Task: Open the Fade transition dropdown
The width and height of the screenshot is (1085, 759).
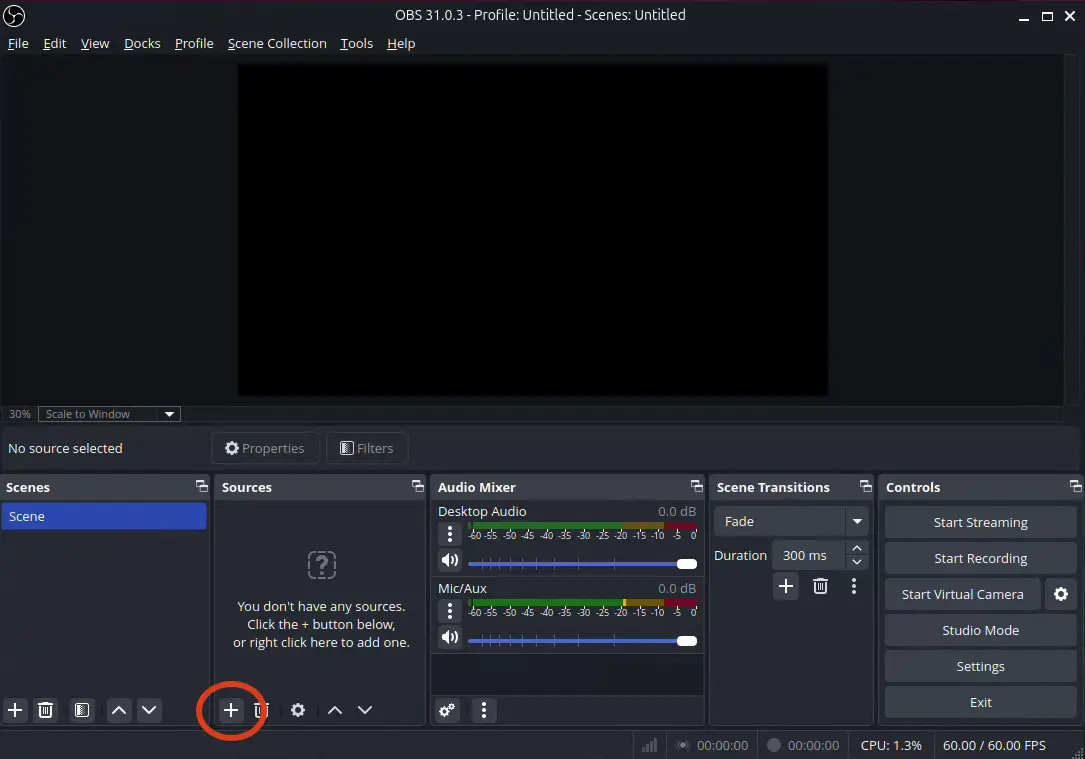Action: pyautogui.click(x=791, y=522)
